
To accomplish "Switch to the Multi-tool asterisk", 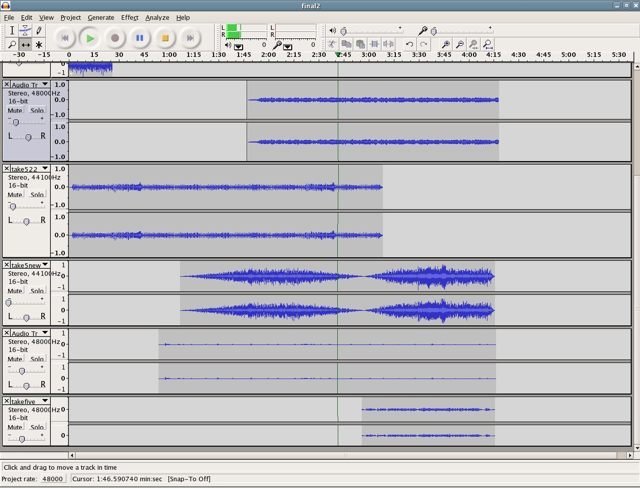I will pyautogui.click(x=39, y=44).
